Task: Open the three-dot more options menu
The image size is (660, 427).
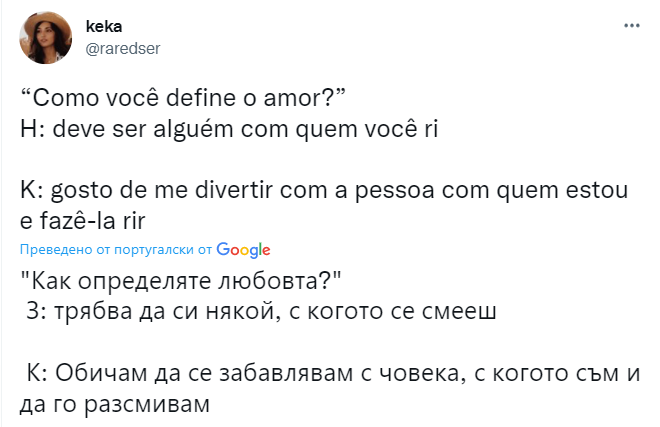Action: pyautogui.click(x=632, y=23)
